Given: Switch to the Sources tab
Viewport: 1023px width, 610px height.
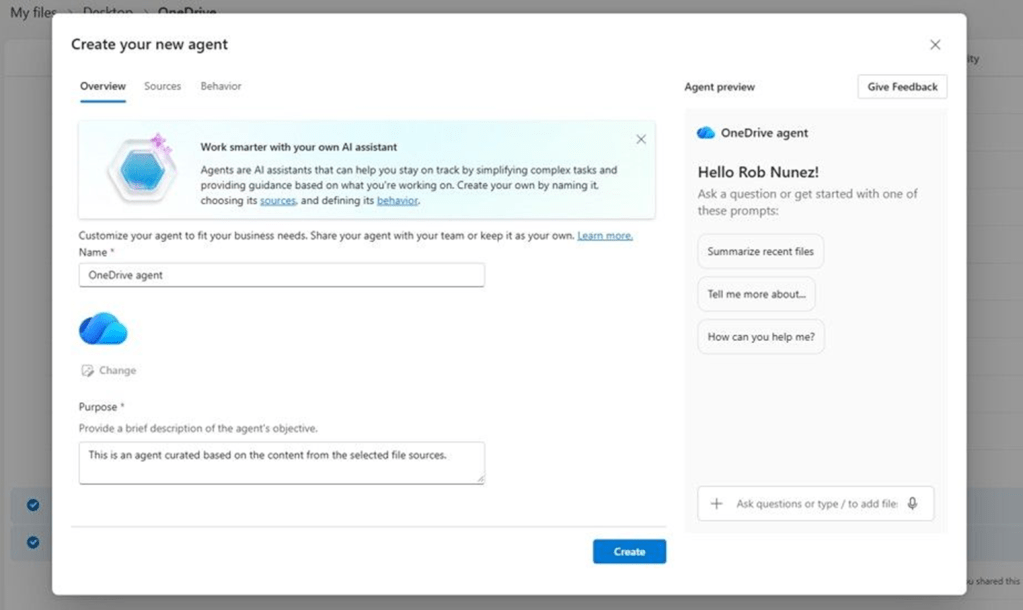Looking at the screenshot, I should 162,87.
